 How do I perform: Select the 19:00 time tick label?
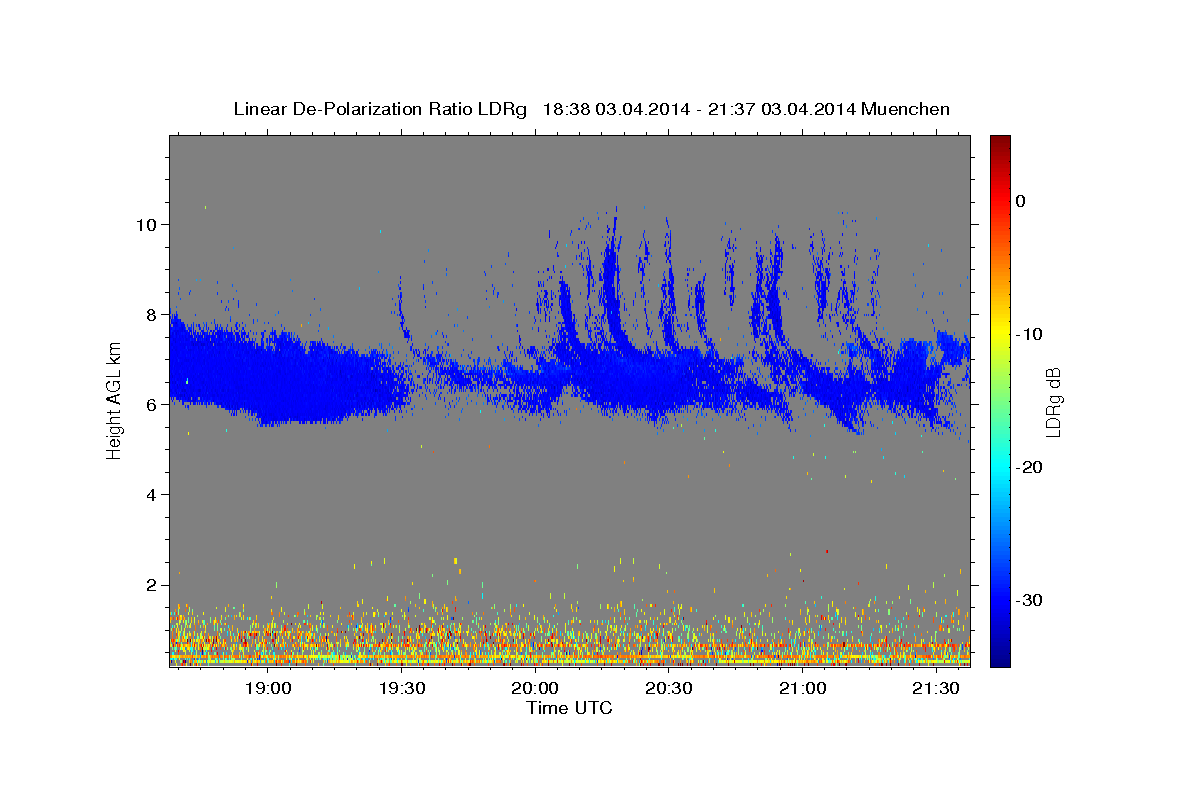[x=267, y=689]
